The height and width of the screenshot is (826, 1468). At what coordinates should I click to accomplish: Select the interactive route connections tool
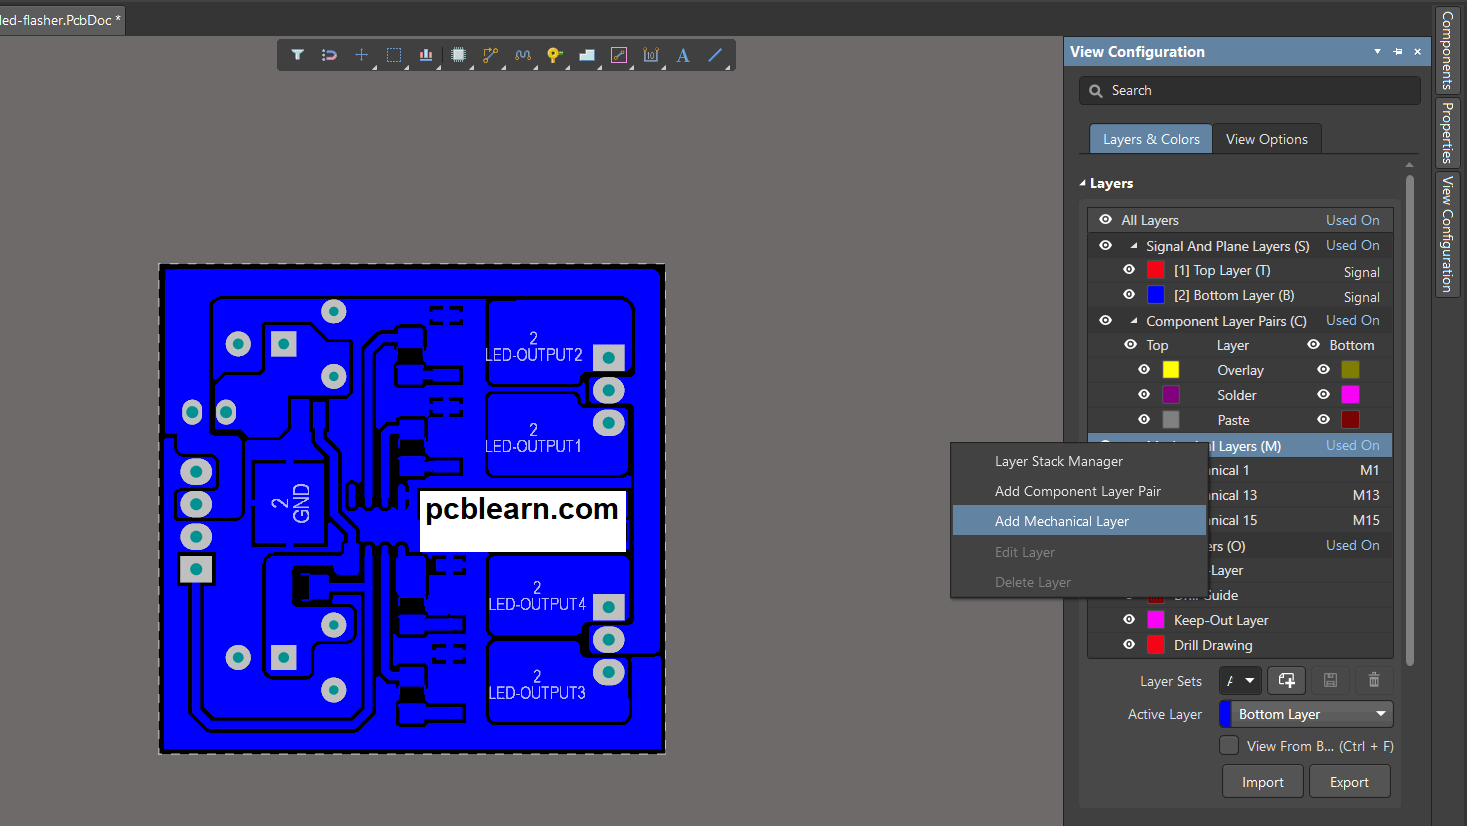pyautogui.click(x=490, y=55)
